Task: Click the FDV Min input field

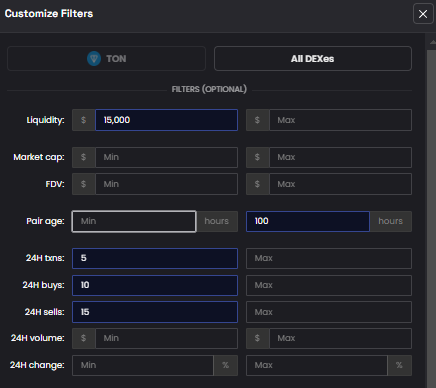Action: 166,184
